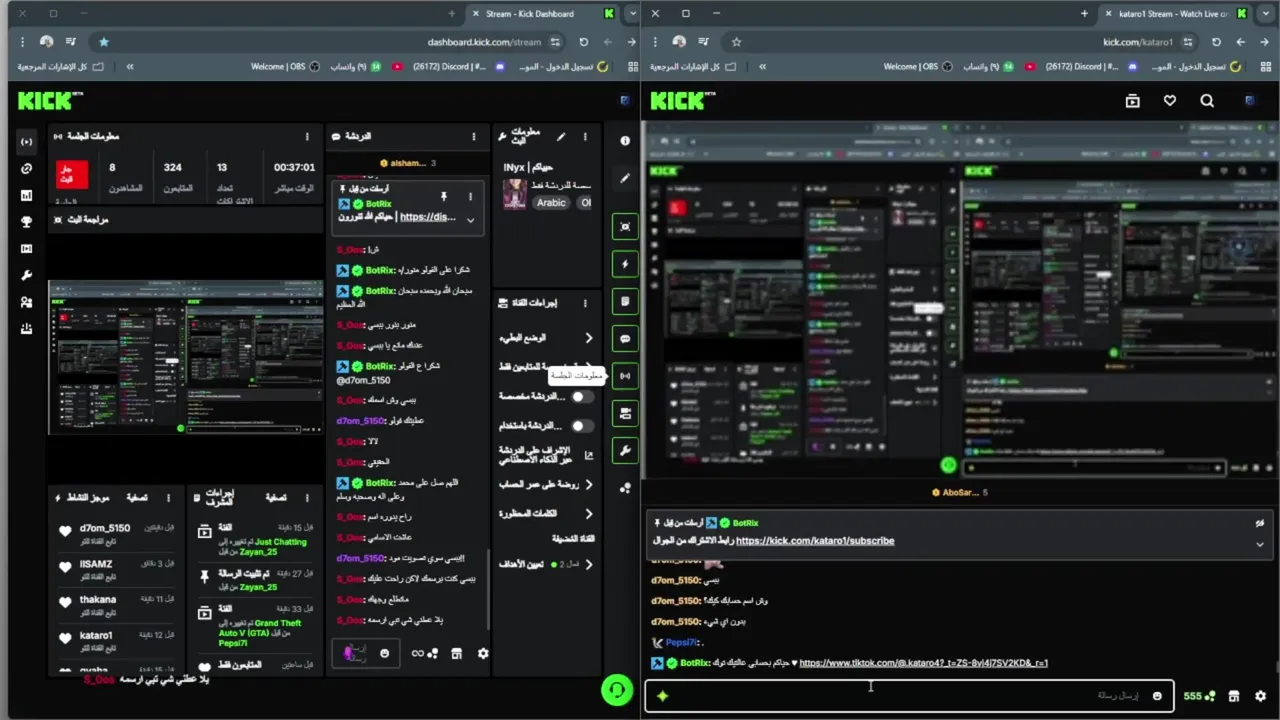Toggle the upper switch in channel actions

click(x=581, y=397)
